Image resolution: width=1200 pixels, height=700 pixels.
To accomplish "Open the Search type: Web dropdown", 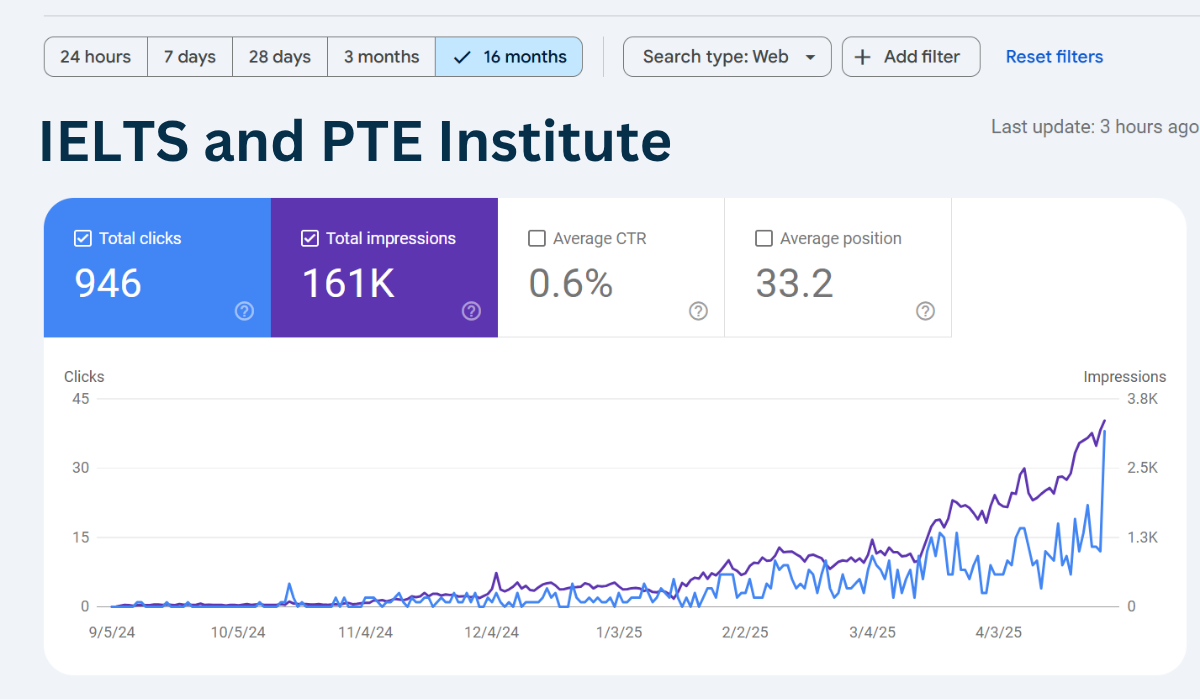I will 727,56.
